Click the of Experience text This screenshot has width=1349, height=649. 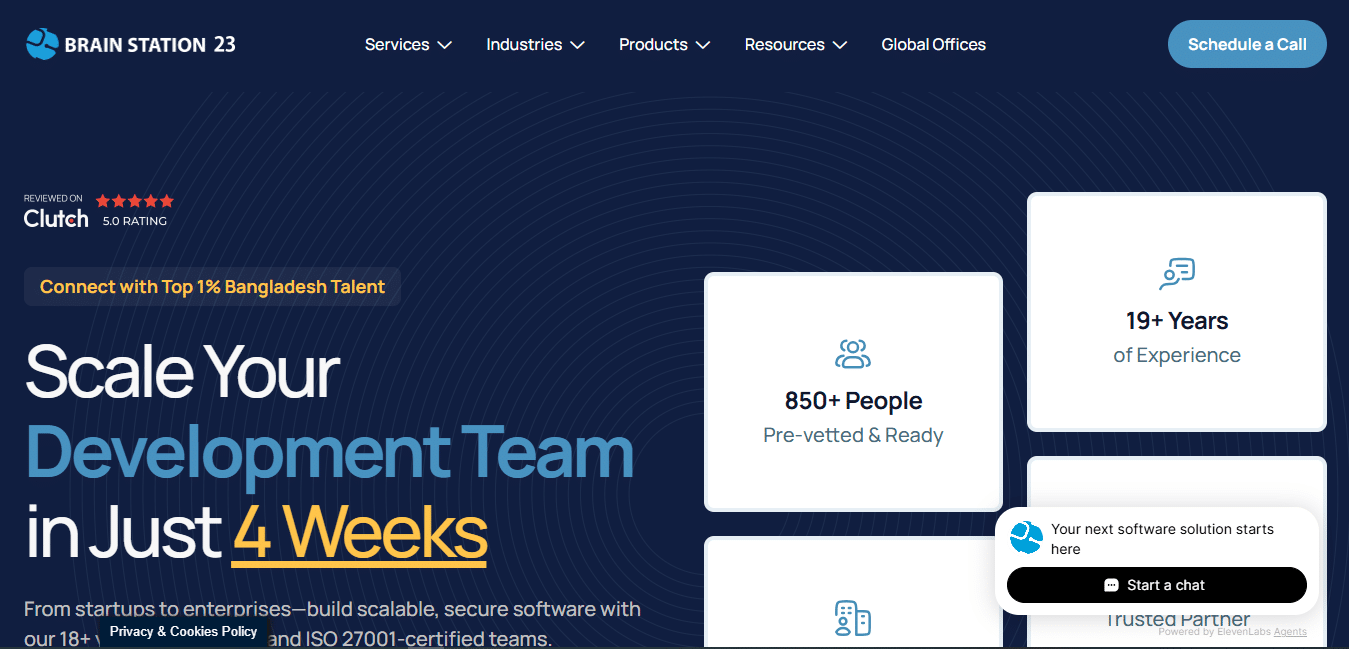coord(1177,355)
